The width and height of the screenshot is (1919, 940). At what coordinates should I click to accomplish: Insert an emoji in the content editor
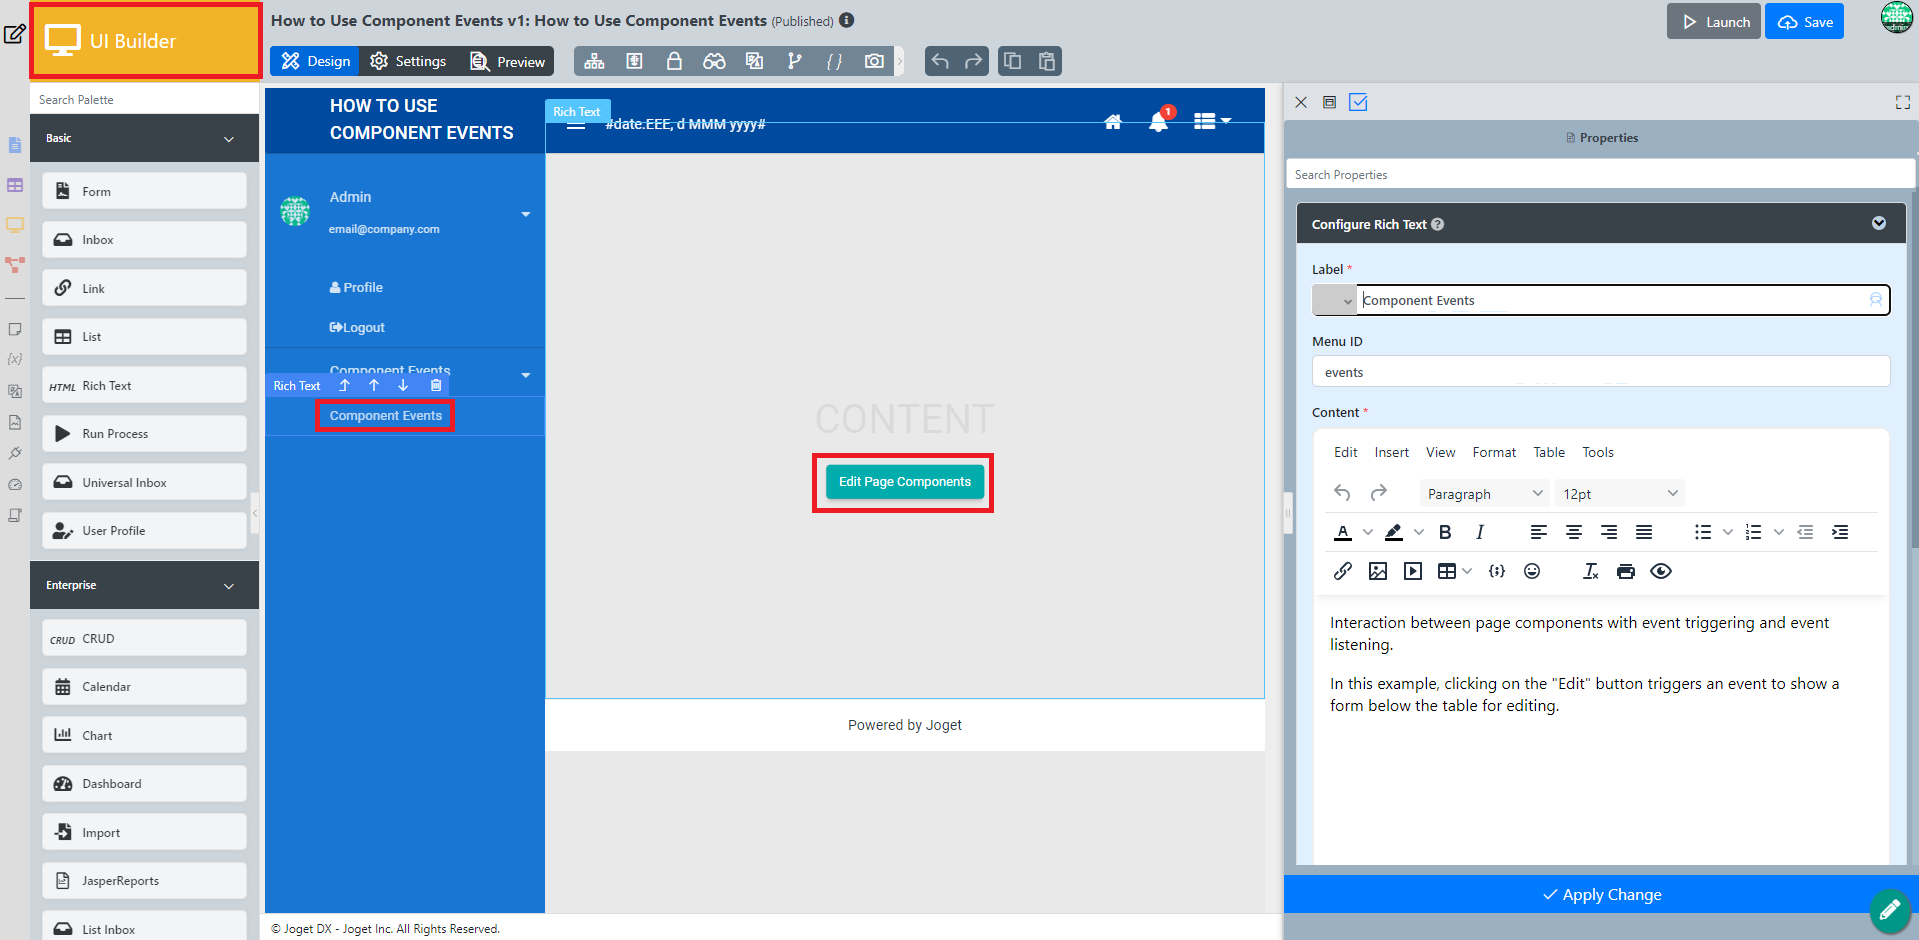pos(1531,571)
